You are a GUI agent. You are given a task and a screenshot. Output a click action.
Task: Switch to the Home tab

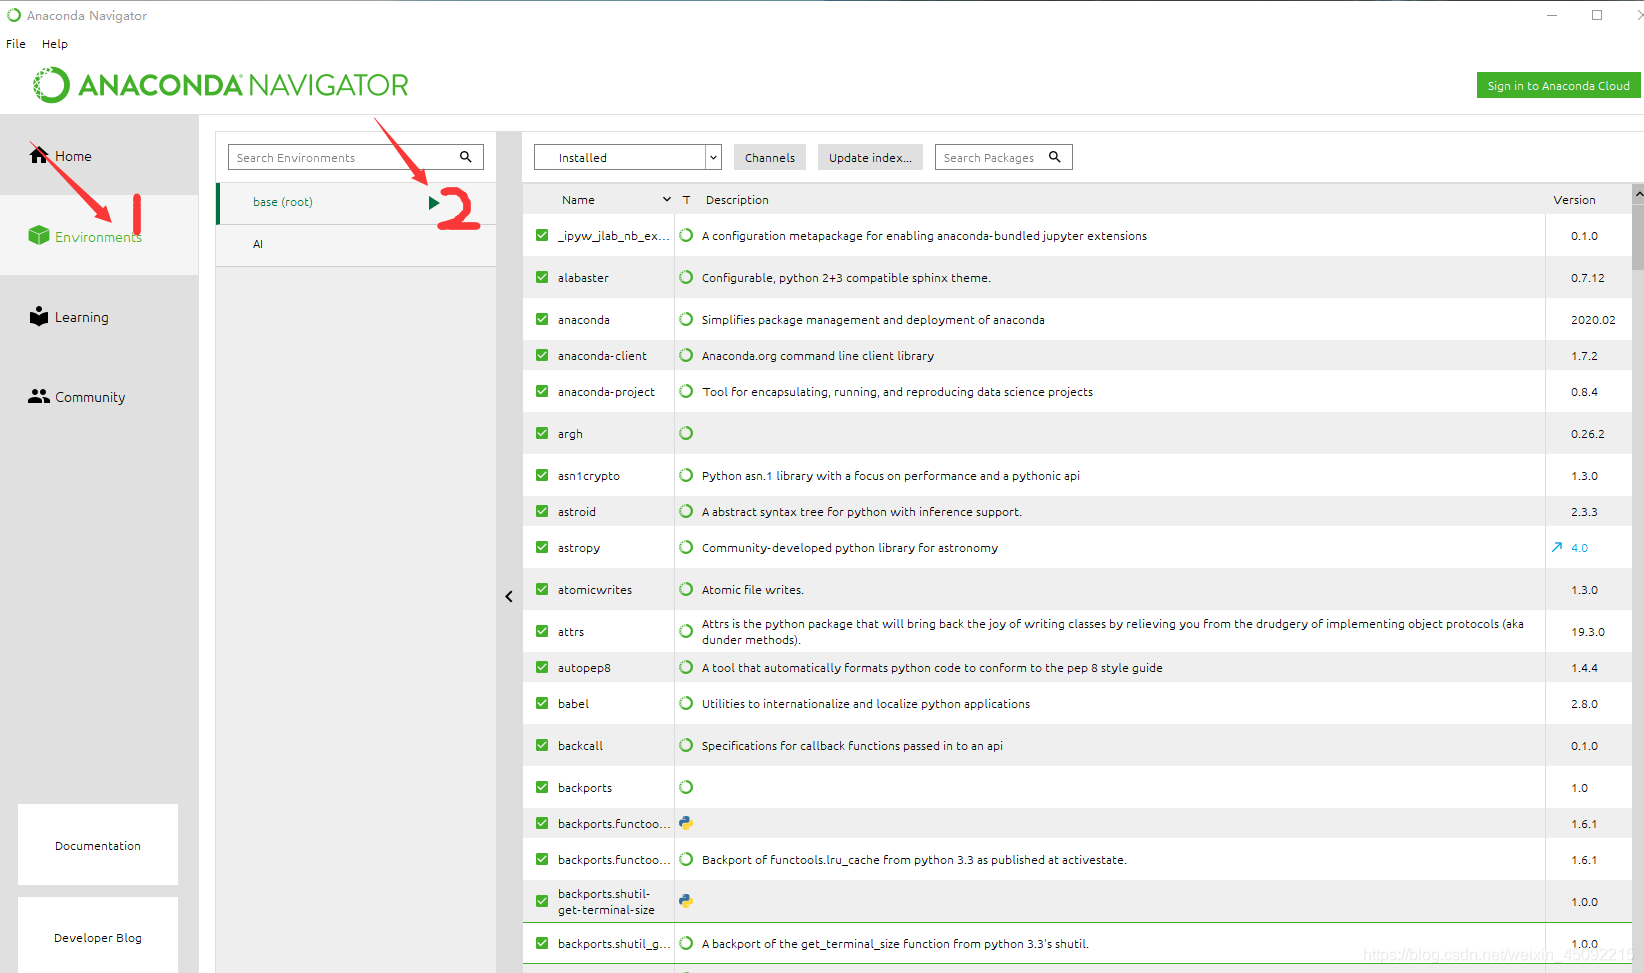(x=99, y=155)
